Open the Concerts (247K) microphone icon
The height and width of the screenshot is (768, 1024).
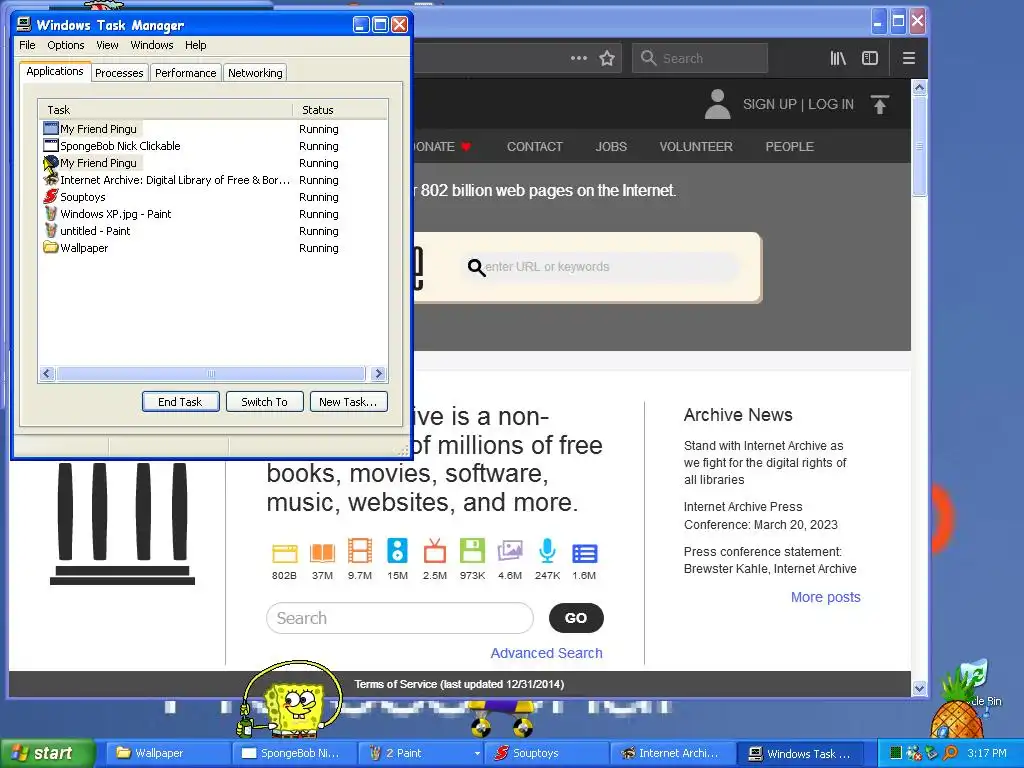(547, 551)
